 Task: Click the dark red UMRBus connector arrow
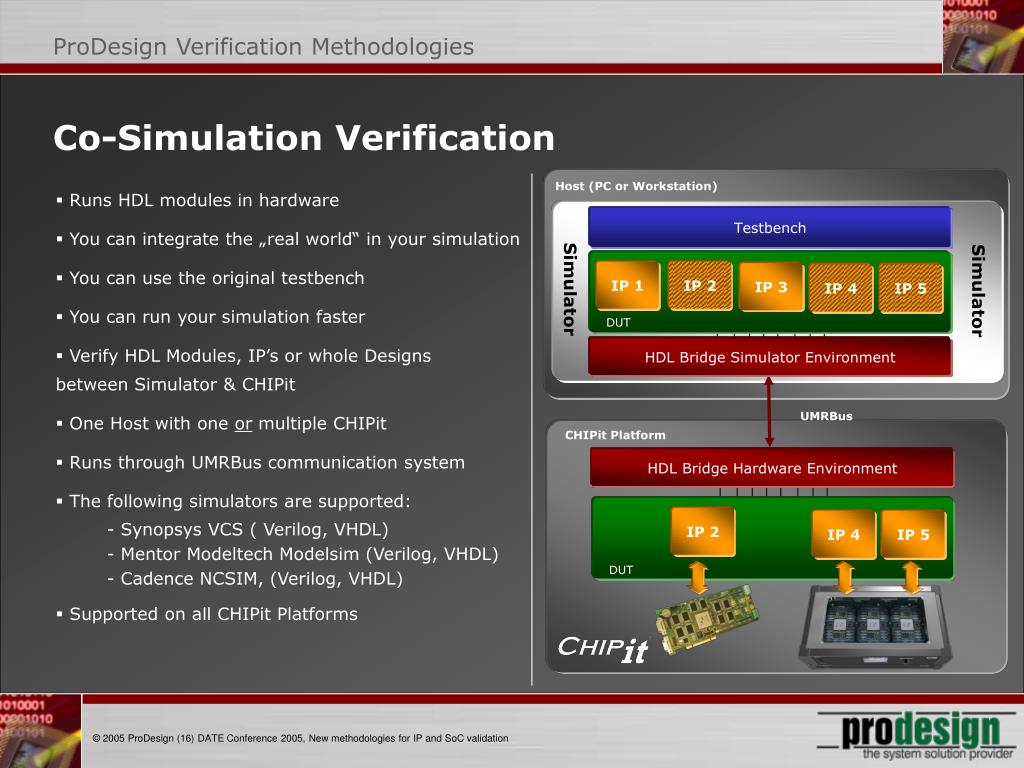coord(769,412)
